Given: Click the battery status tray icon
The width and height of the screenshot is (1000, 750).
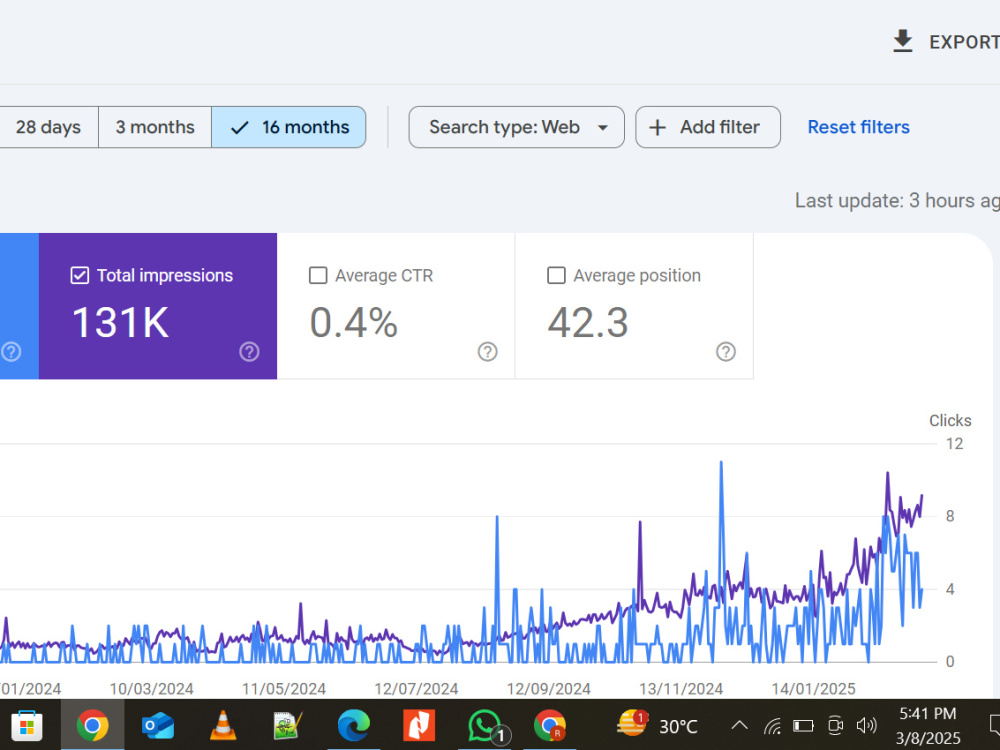Looking at the screenshot, I should (803, 726).
